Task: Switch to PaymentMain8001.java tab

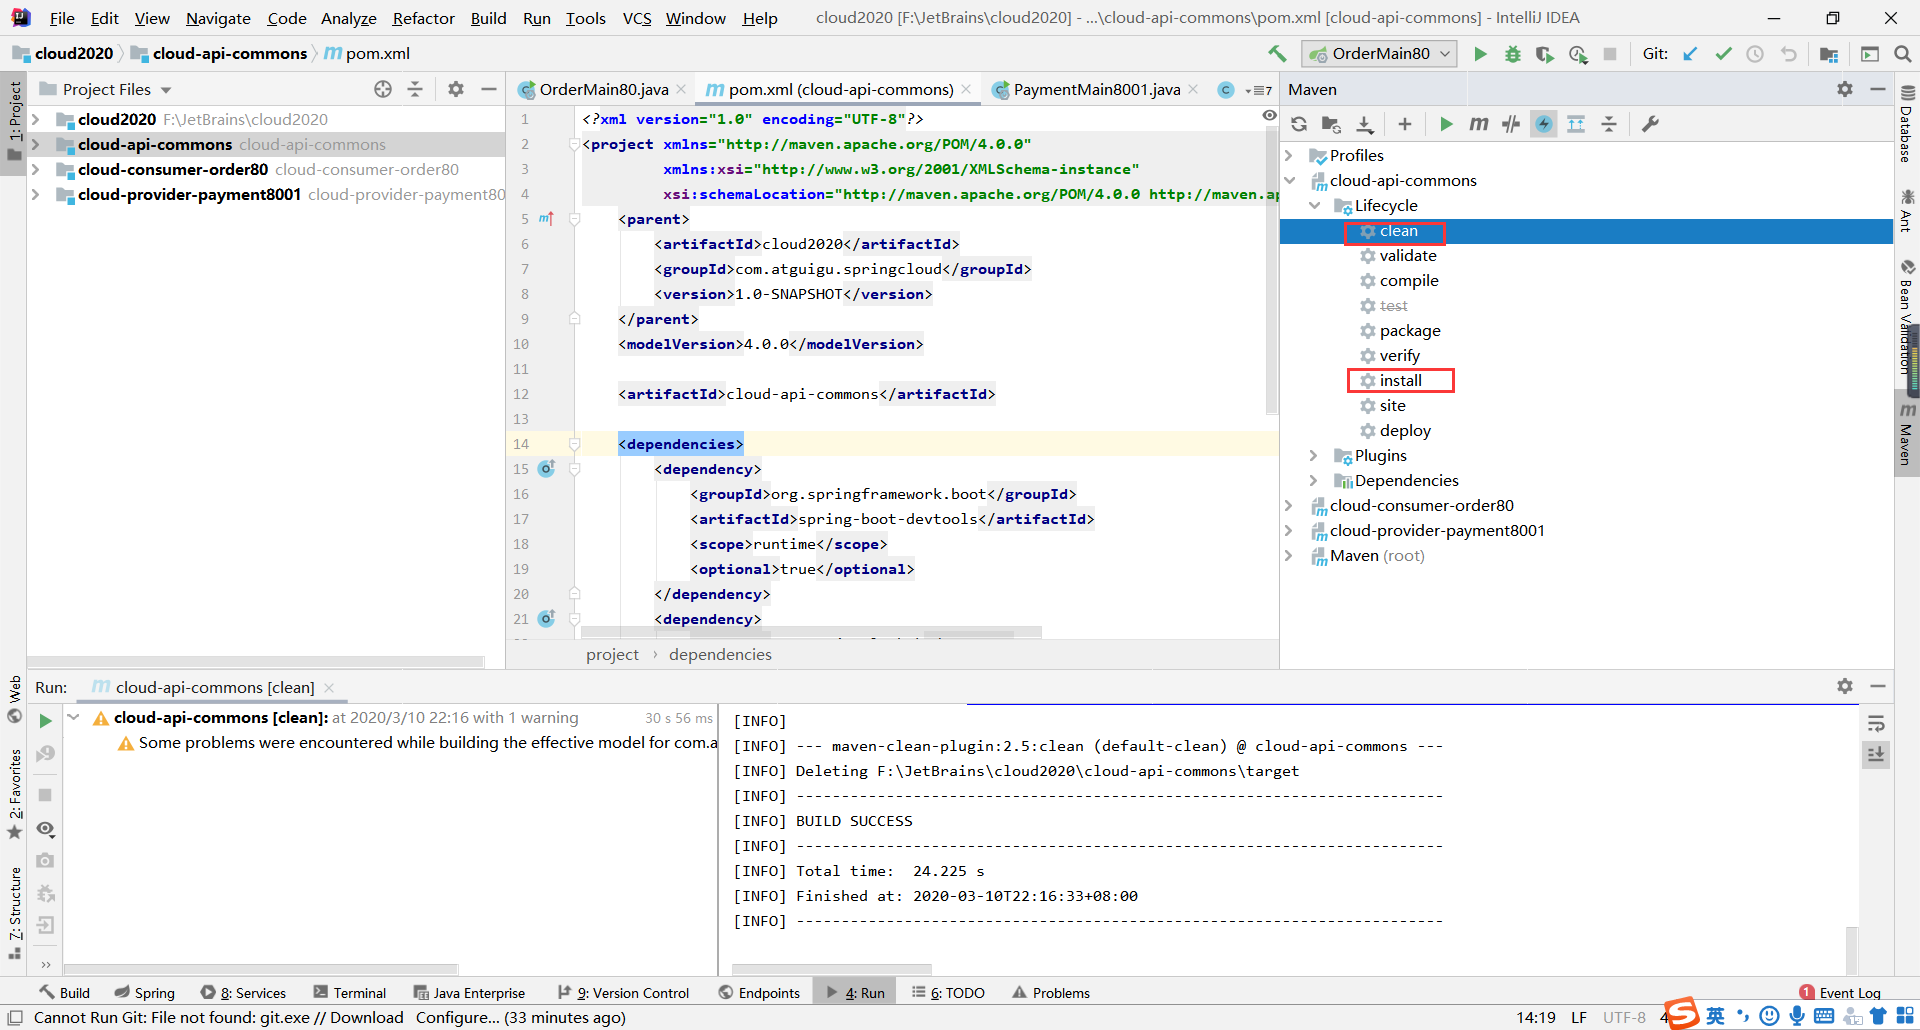Action: click(x=1096, y=90)
